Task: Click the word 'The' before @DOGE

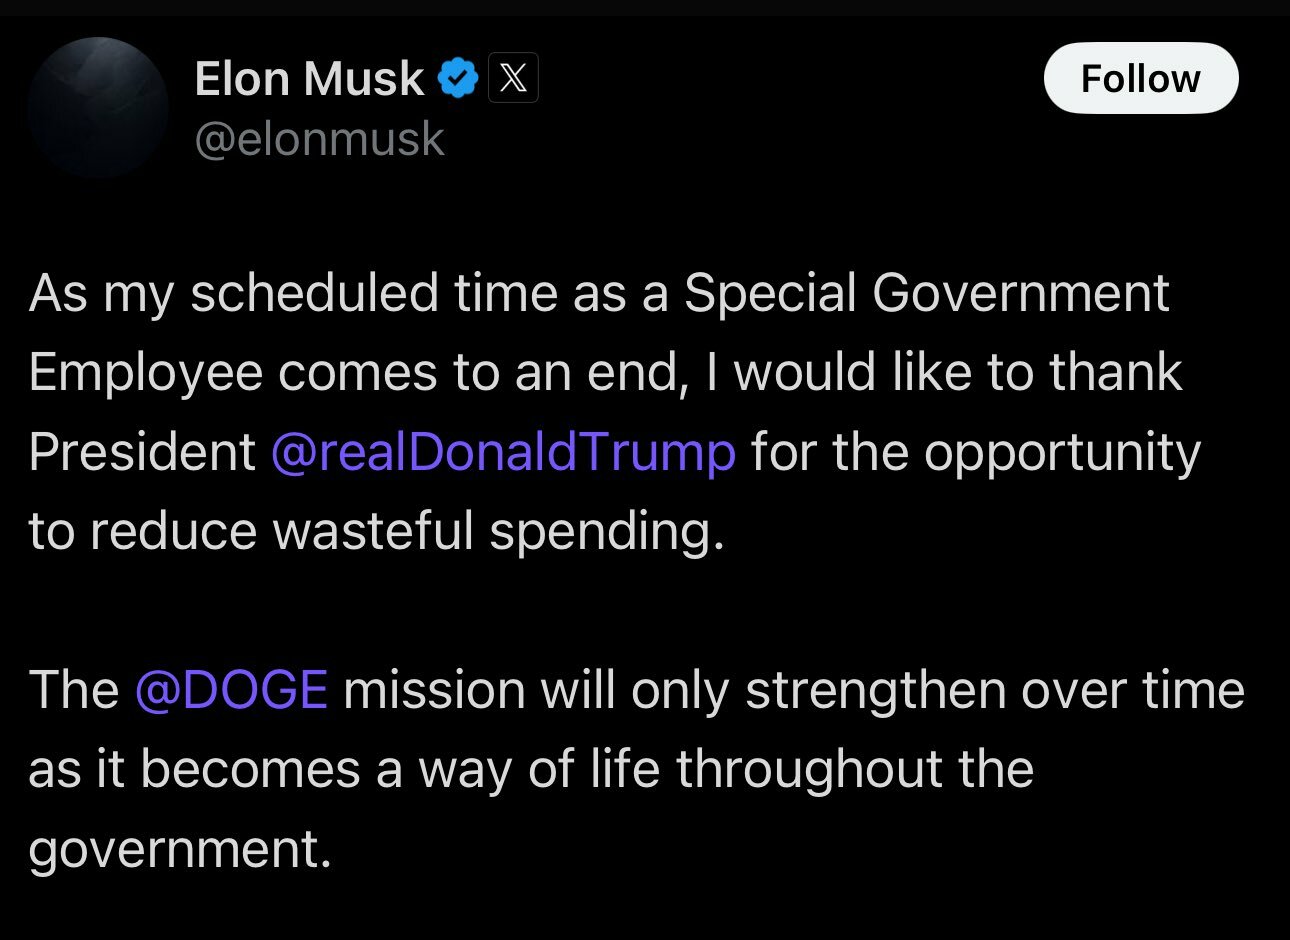Action: [73, 690]
